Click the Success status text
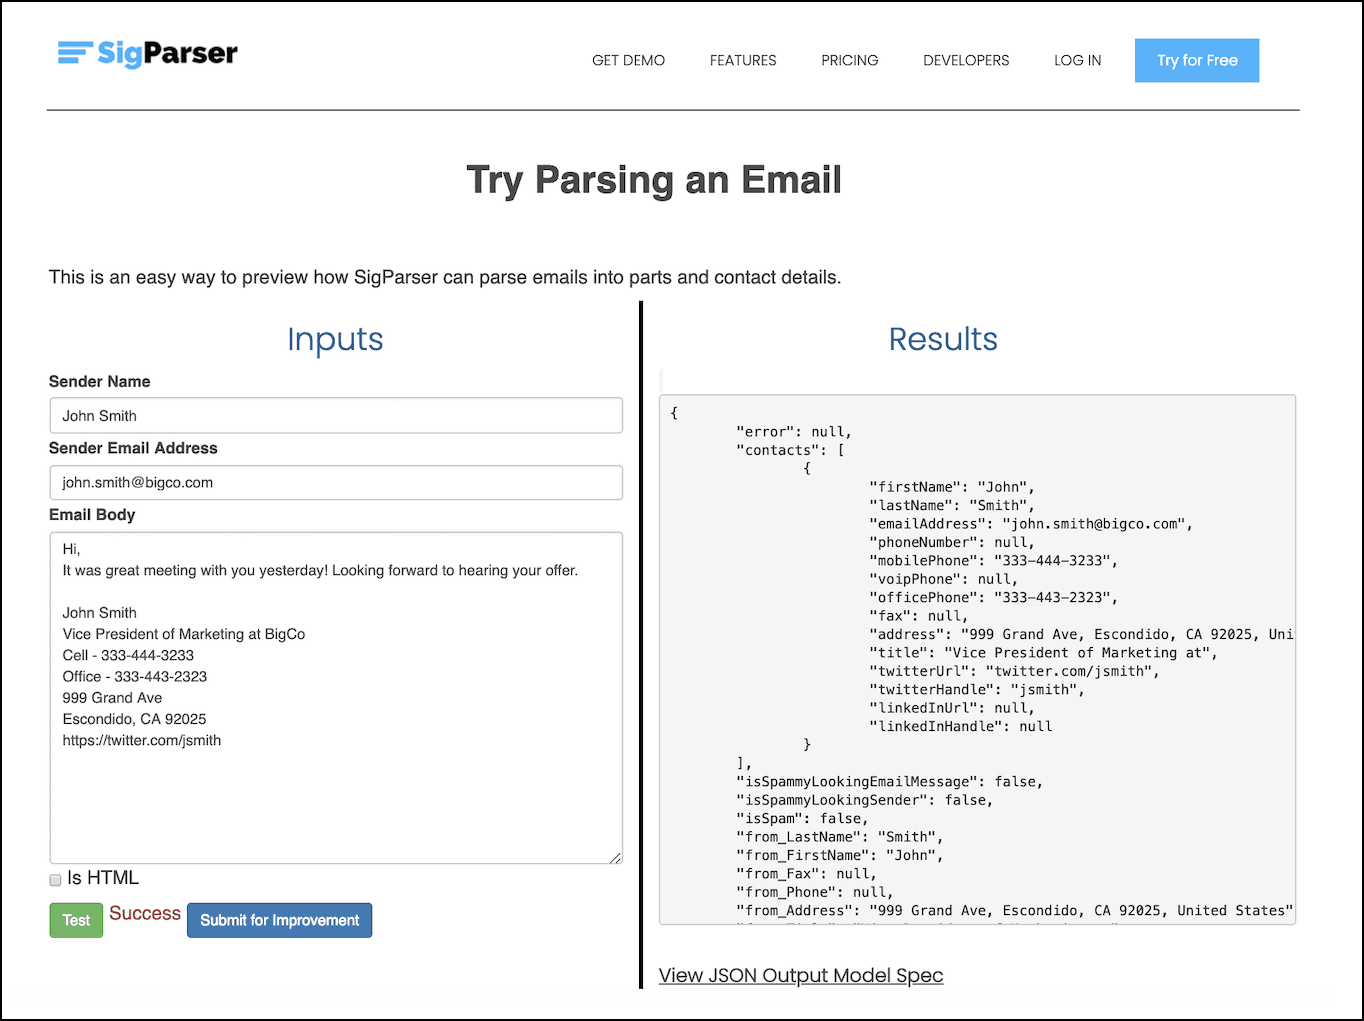Image resolution: width=1364 pixels, height=1021 pixels. tap(145, 914)
